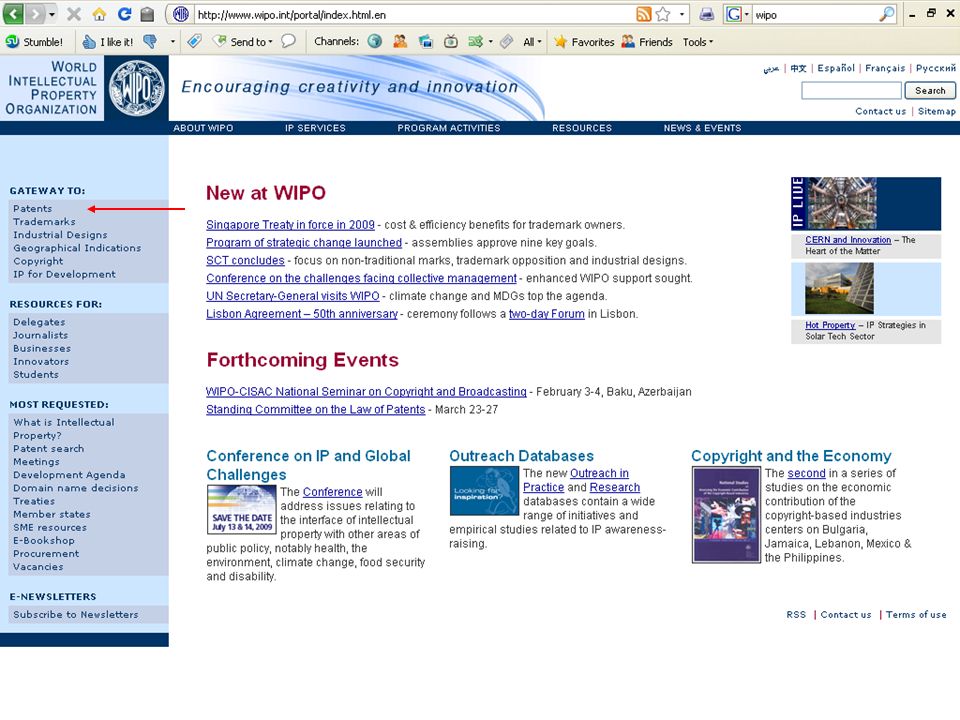Click the Stumble! button
This screenshot has height=720, width=960.
pos(34,42)
